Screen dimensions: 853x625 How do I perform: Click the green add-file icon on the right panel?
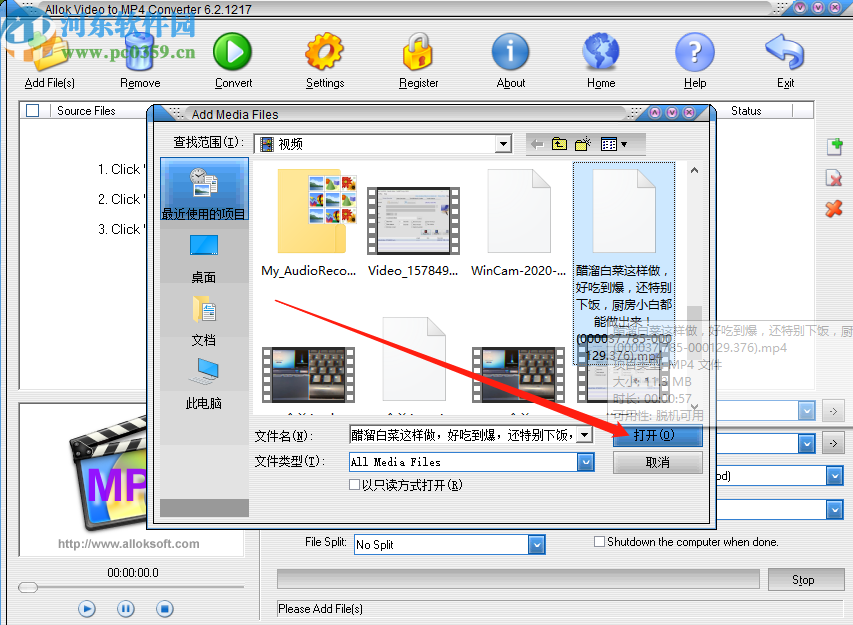point(834,146)
